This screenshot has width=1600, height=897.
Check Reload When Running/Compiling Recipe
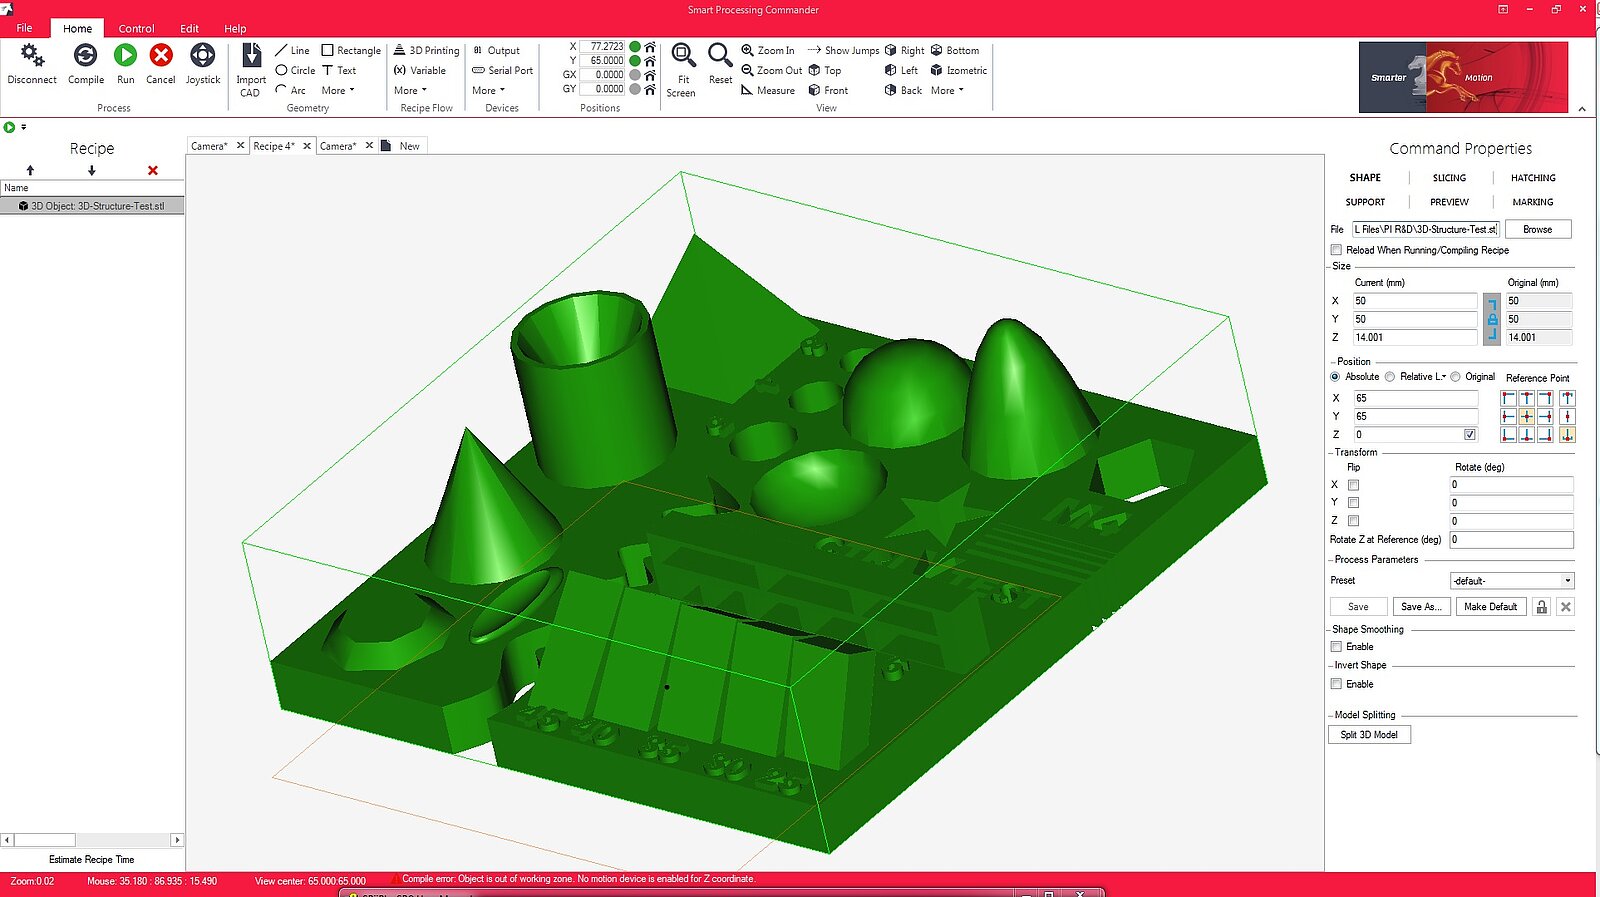click(1336, 250)
